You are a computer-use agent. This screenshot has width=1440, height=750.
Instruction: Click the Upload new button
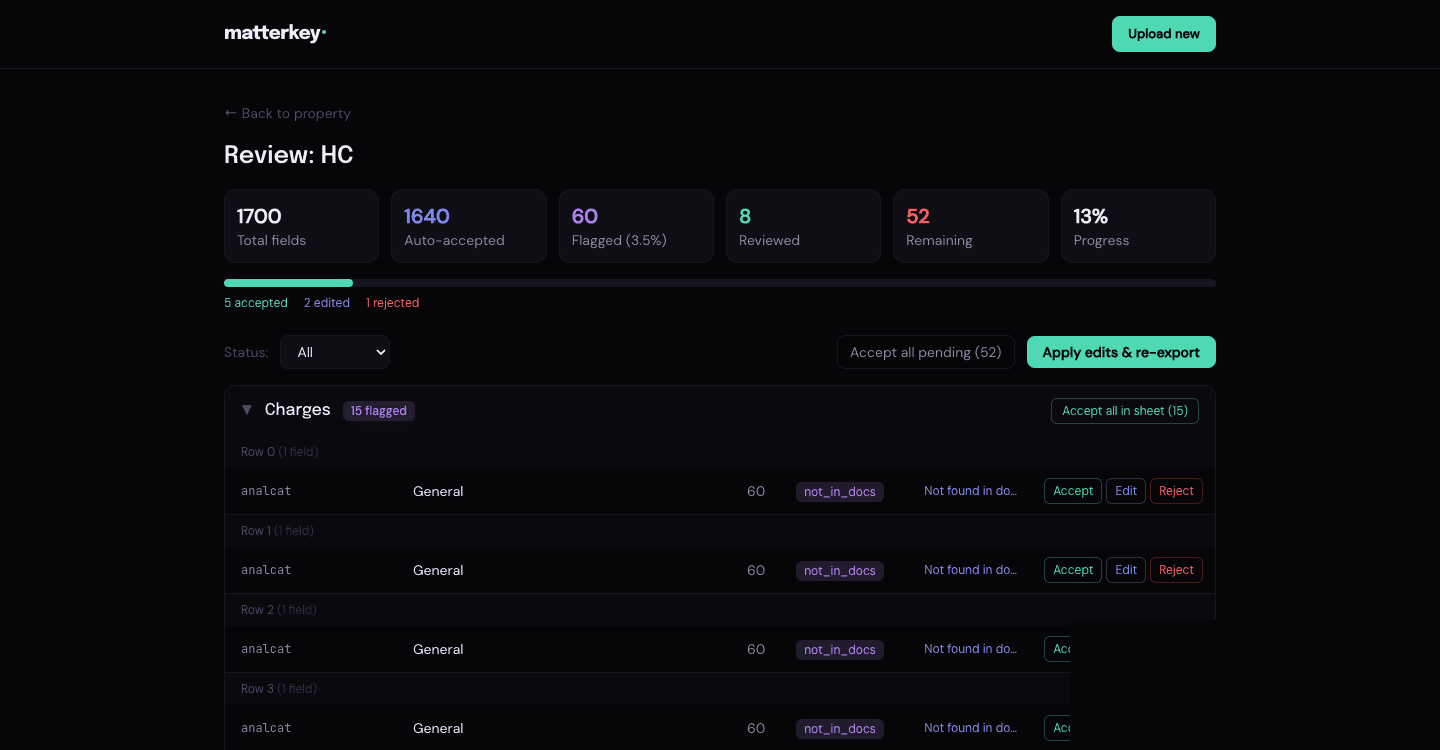tap(1163, 33)
